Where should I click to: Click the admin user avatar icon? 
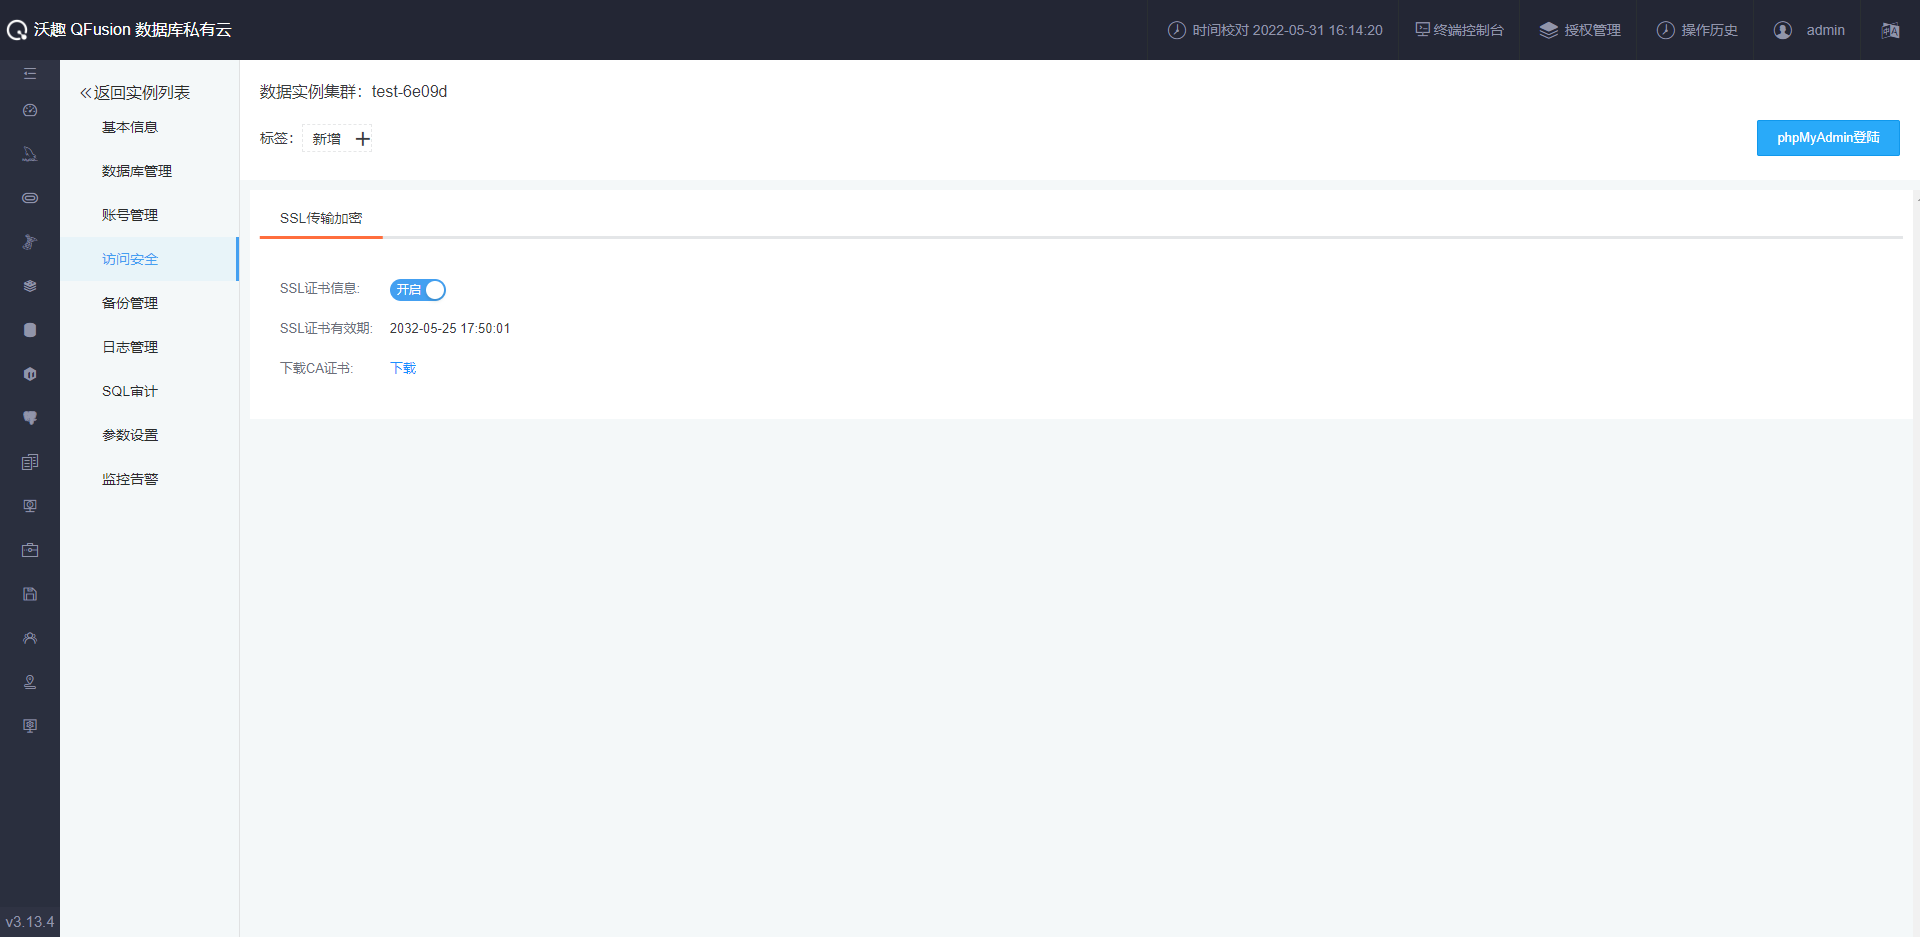coord(1783,30)
